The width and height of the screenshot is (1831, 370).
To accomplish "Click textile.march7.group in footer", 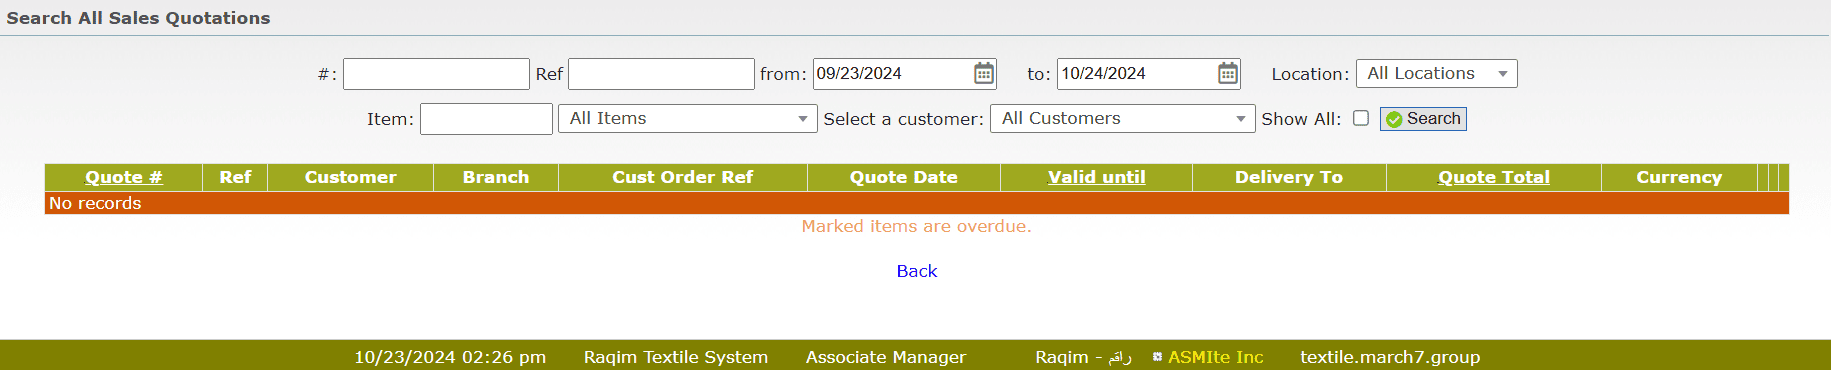I will (1390, 357).
